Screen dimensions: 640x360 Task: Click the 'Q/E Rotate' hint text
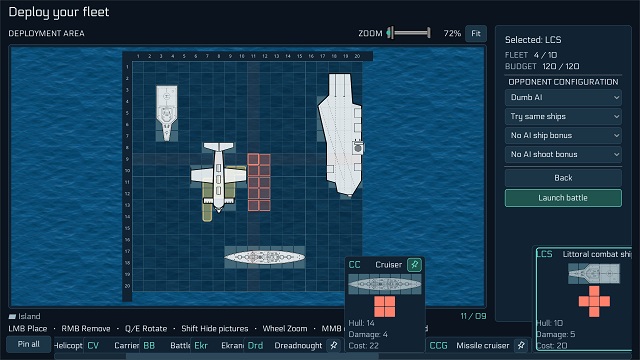146,329
